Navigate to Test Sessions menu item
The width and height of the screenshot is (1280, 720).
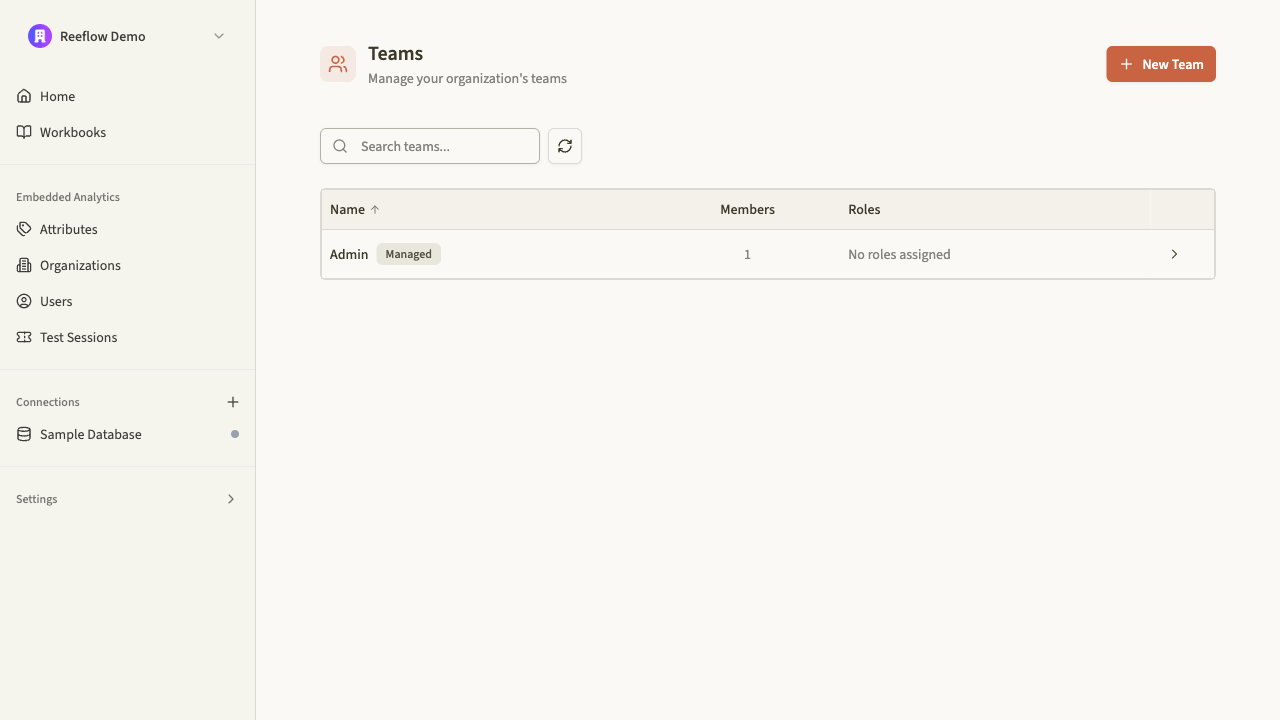78,337
